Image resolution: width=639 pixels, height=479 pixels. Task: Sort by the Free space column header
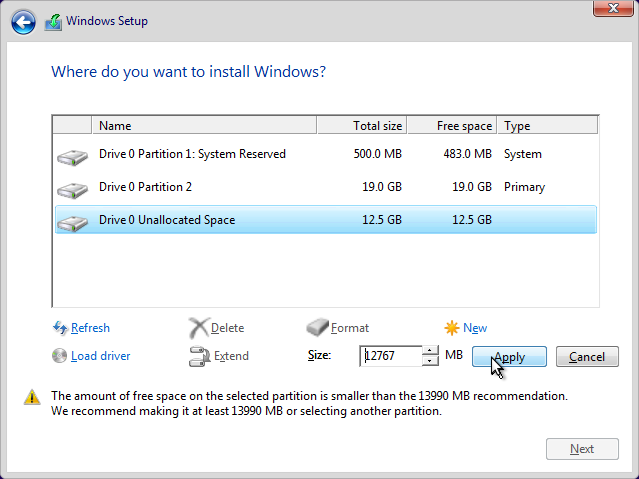pyautogui.click(x=452, y=126)
